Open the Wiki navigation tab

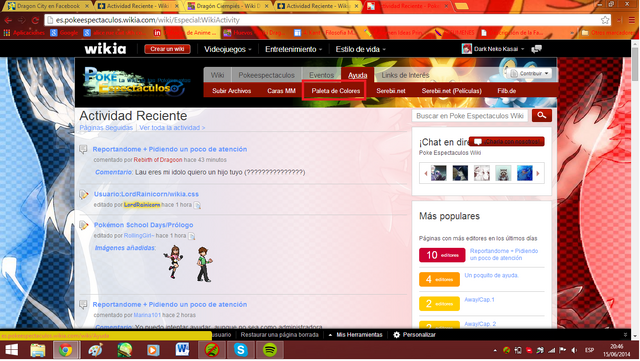(218, 75)
